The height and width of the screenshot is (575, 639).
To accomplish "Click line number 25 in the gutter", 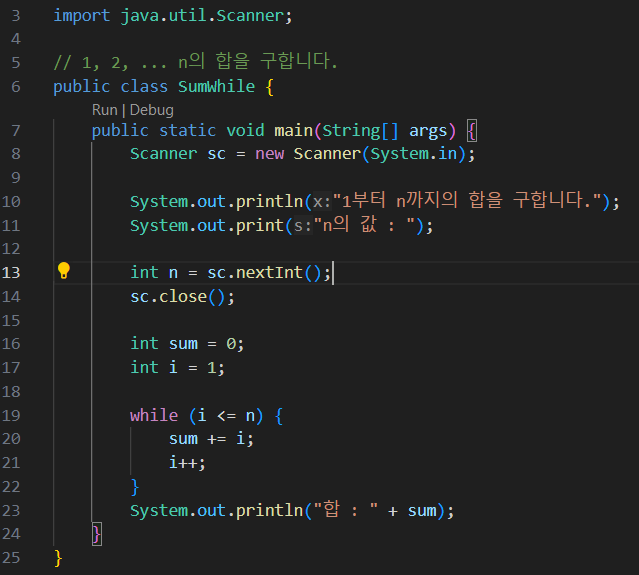I will pos(11,557).
